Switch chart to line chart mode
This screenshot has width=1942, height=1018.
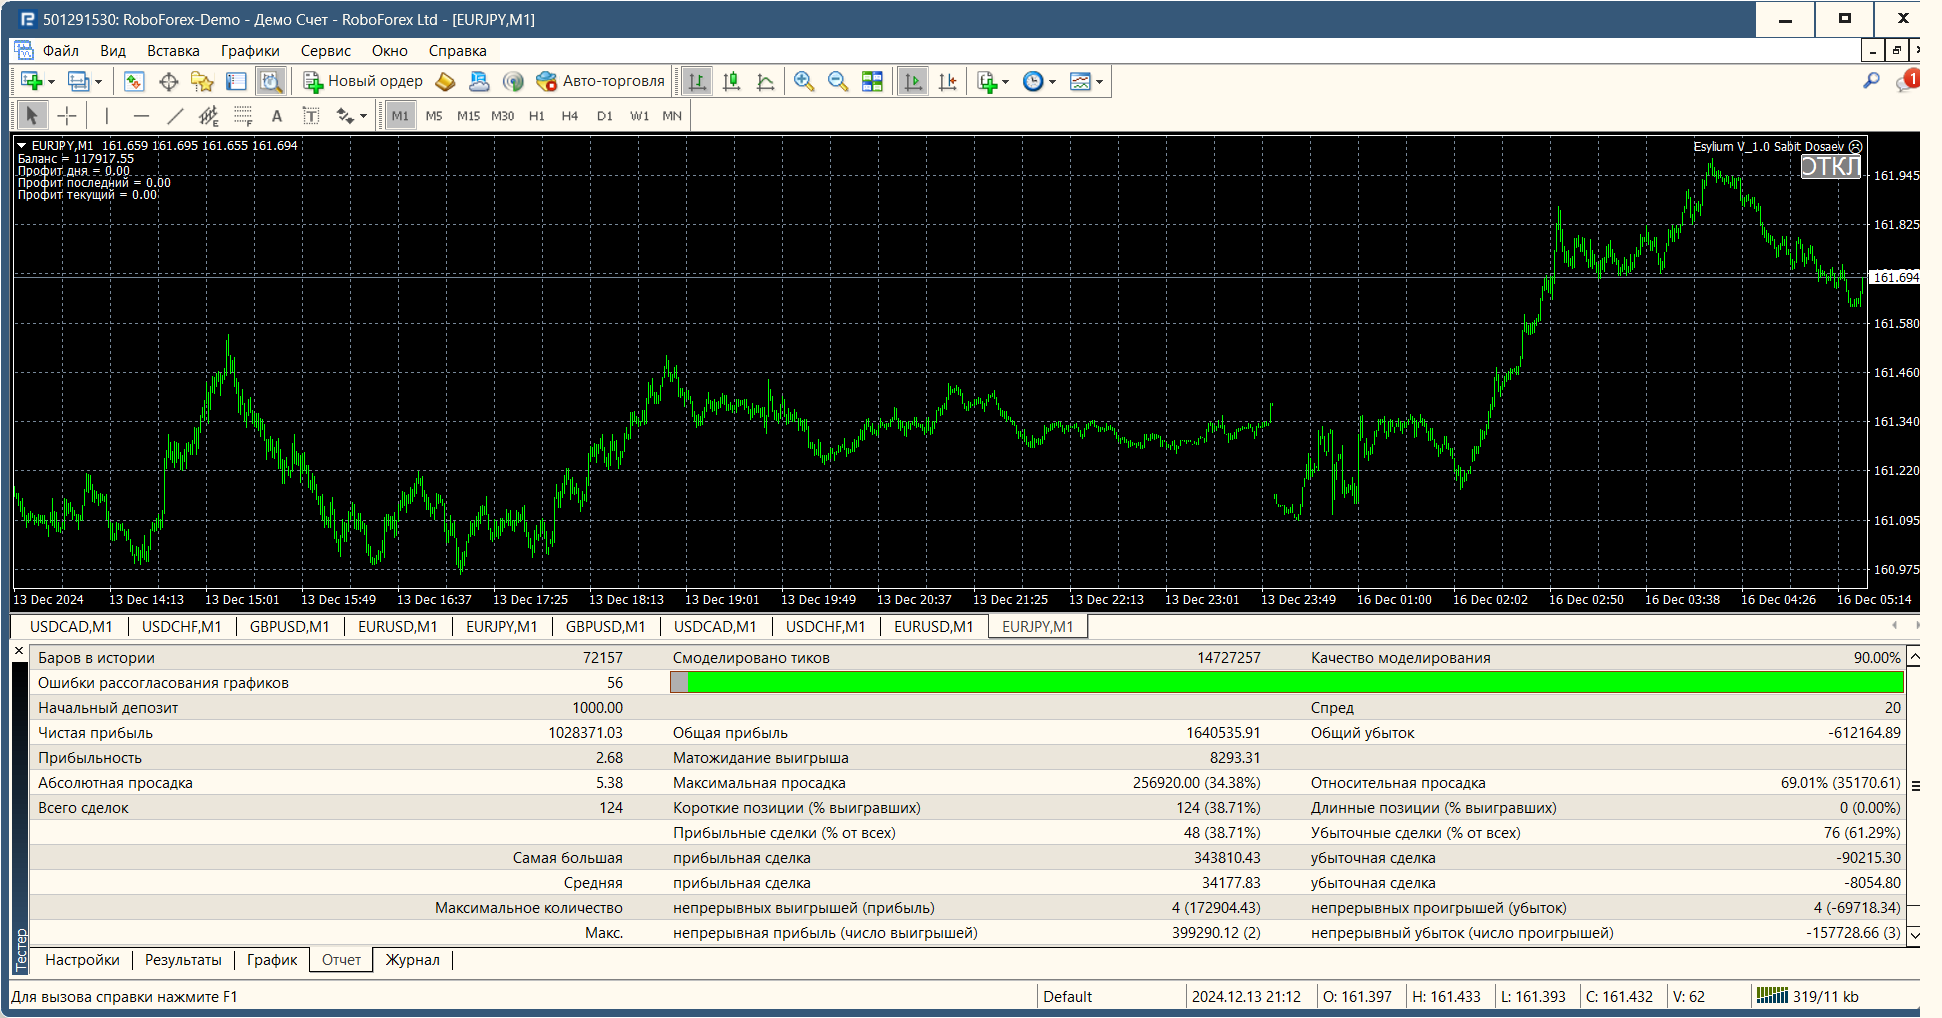[765, 82]
